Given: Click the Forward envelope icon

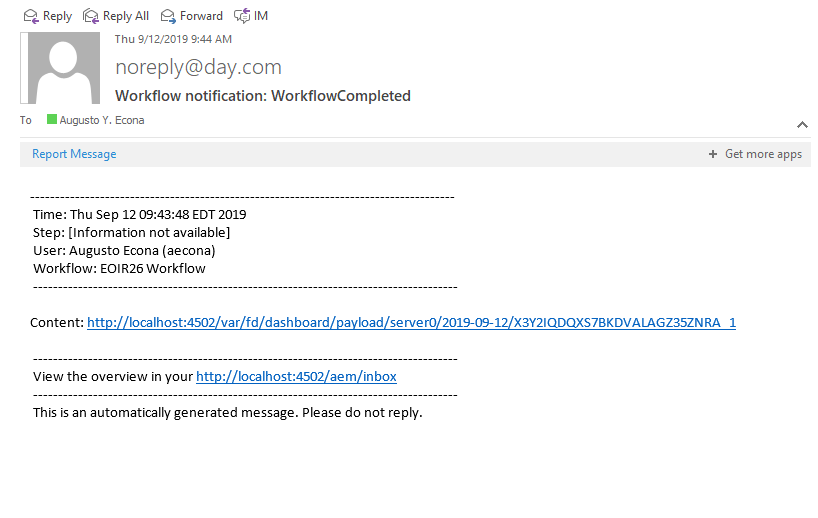Looking at the screenshot, I should (x=168, y=17).
